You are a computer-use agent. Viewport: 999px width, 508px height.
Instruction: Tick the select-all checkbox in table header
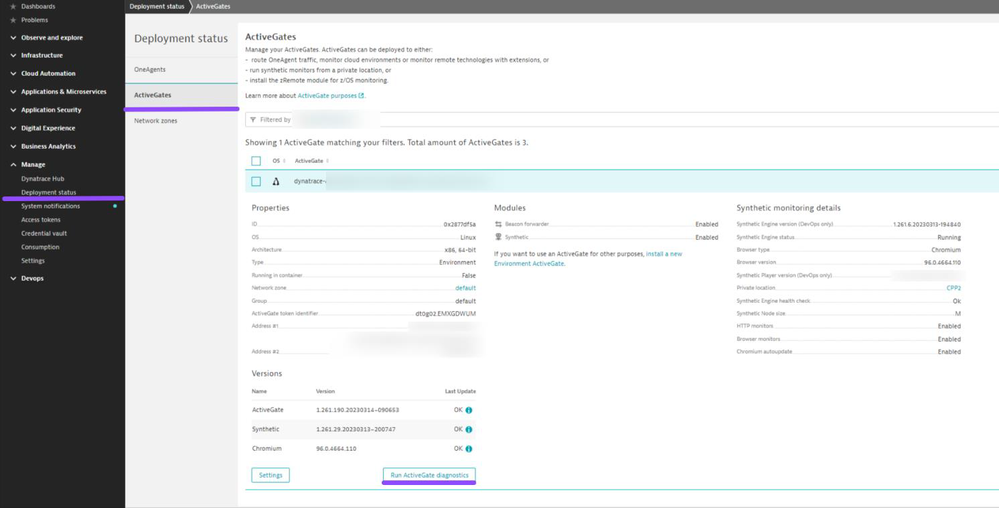pos(256,161)
